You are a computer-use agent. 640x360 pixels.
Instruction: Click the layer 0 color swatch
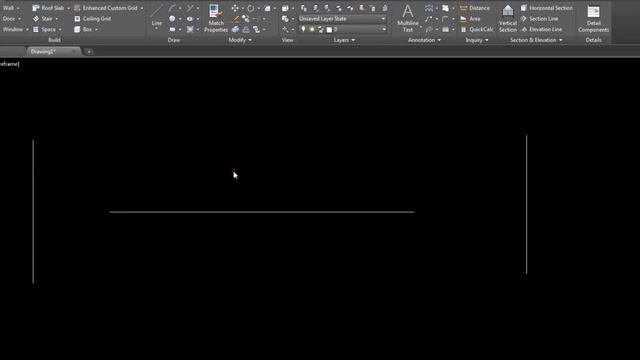pos(329,29)
